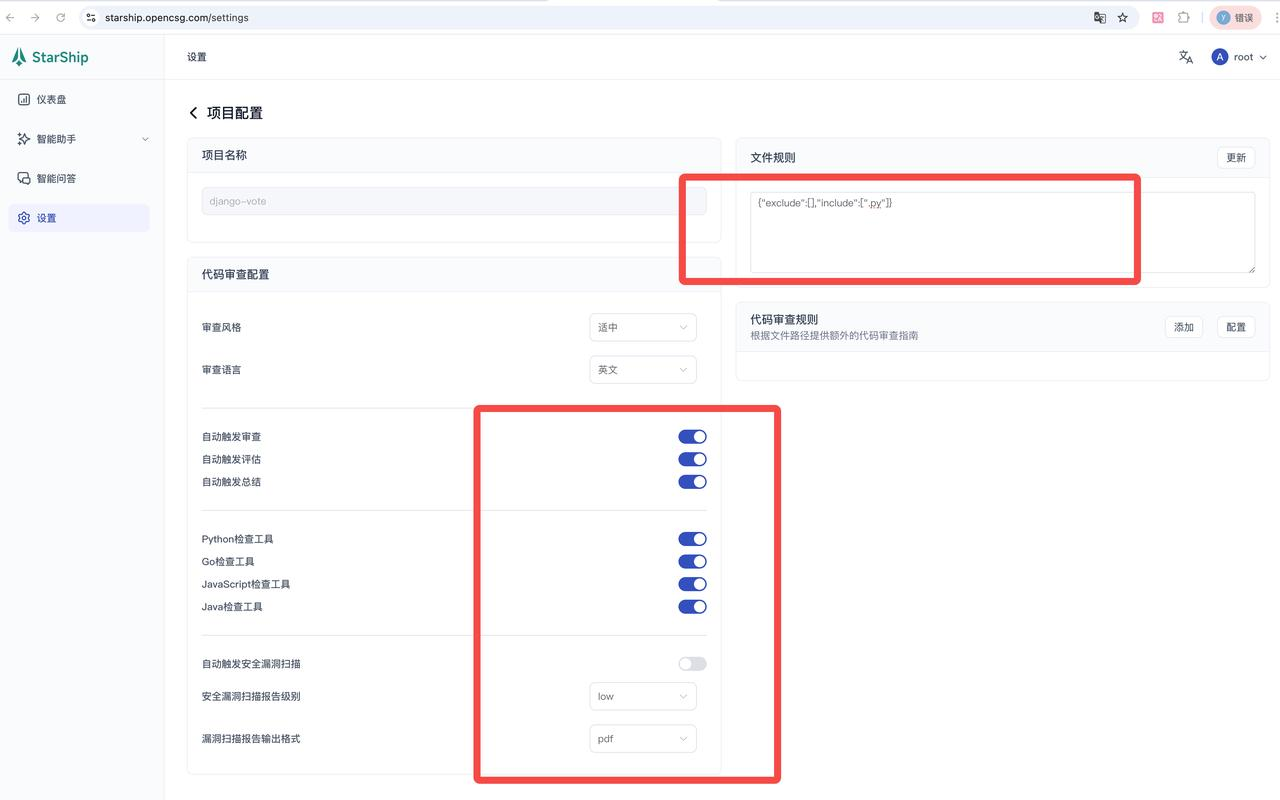Open the language translate icon in header
The image size is (1280, 800).
pos(1185,57)
